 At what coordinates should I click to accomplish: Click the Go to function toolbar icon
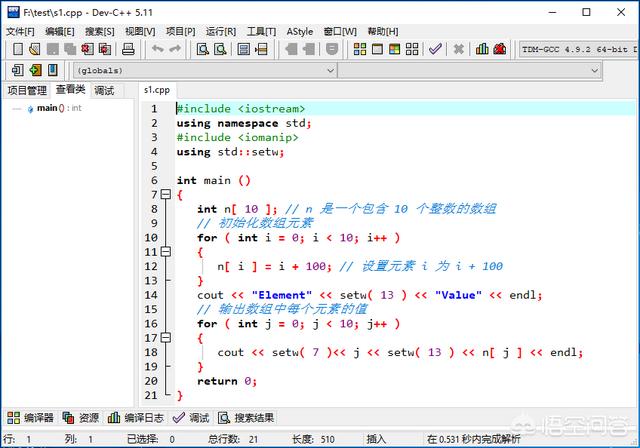tap(244, 49)
